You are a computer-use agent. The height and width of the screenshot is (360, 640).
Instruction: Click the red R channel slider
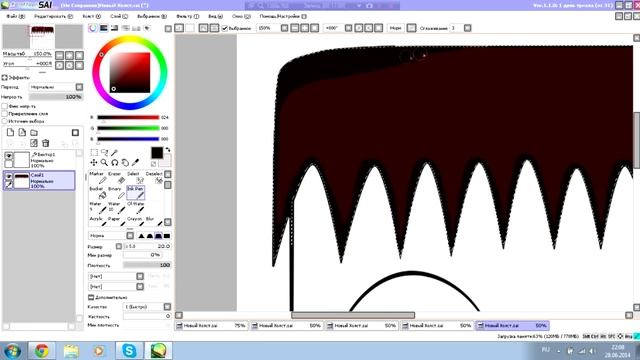(128, 118)
